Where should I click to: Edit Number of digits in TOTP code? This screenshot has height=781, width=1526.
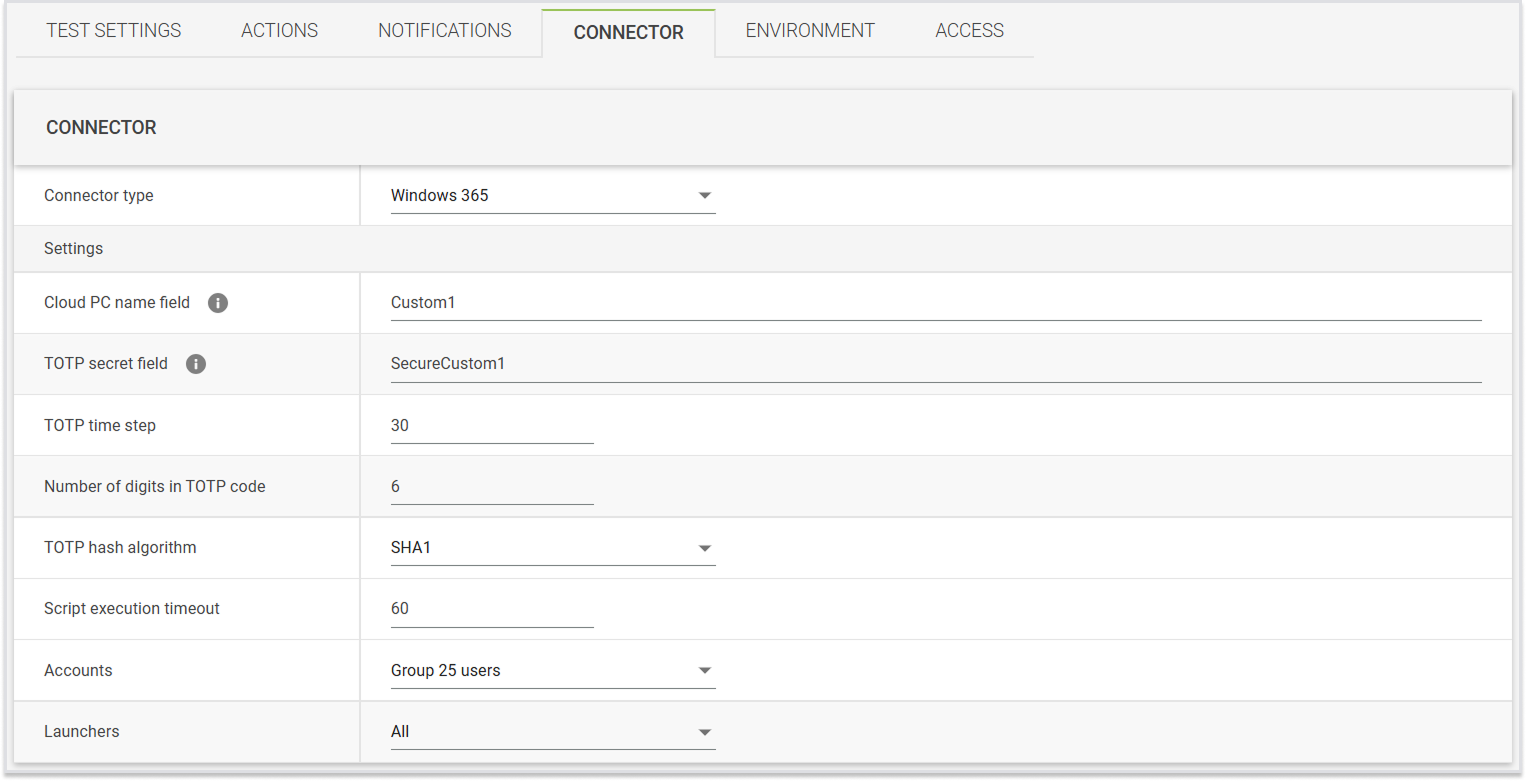tap(491, 487)
